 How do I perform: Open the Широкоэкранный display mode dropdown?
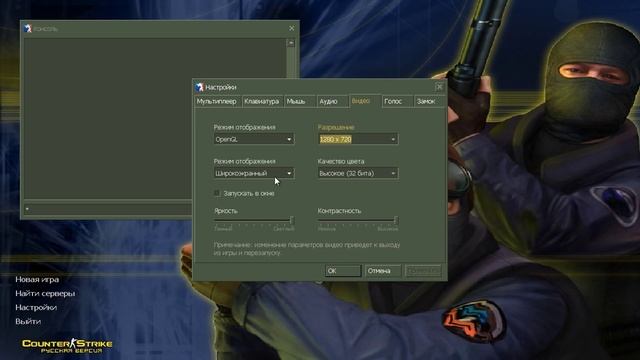click(253, 173)
